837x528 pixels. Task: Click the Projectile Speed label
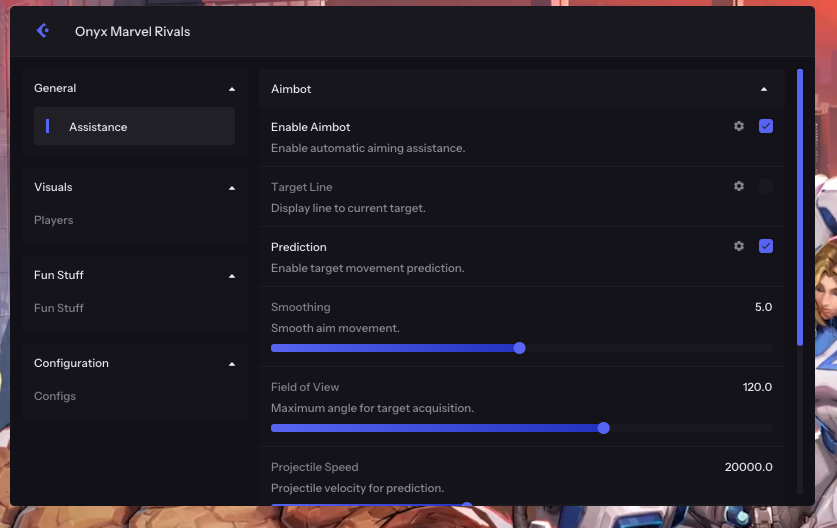pyautogui.click(x=314, y=467)
